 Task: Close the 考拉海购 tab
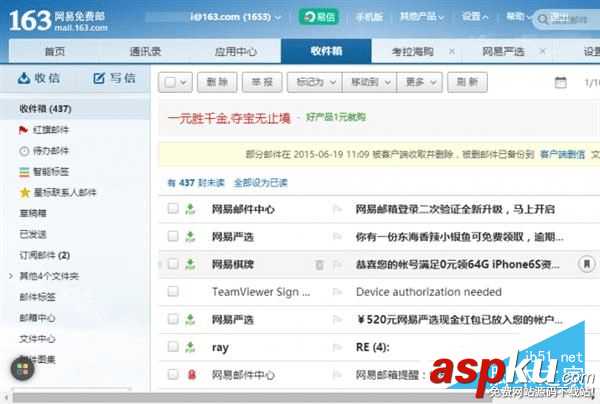click(x=452, y=51)
